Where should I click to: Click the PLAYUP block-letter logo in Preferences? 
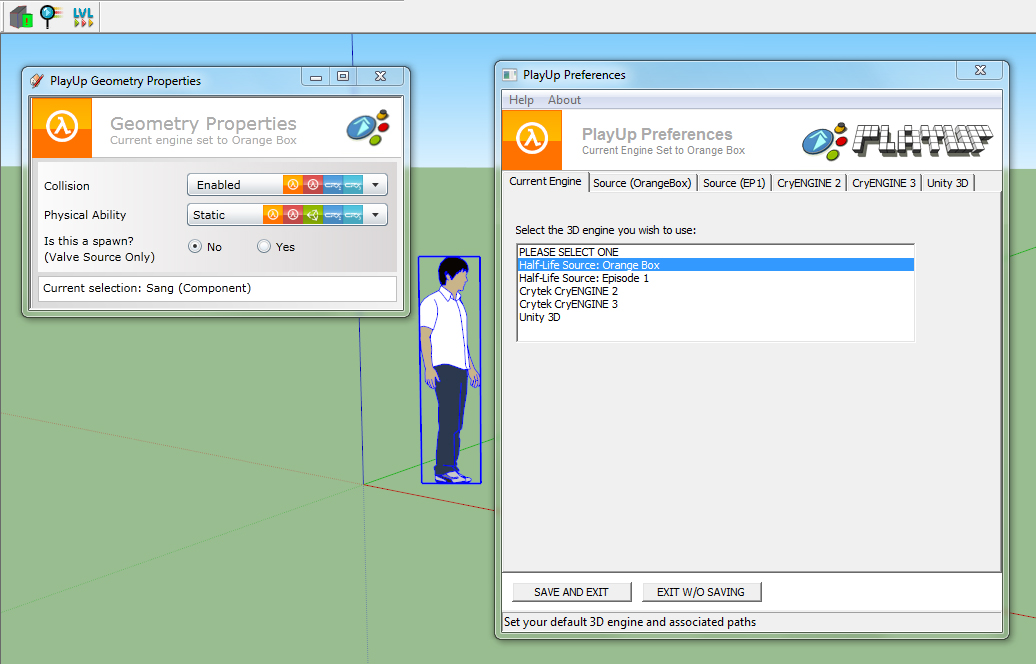pyautogui.click(x=922, y=140)
